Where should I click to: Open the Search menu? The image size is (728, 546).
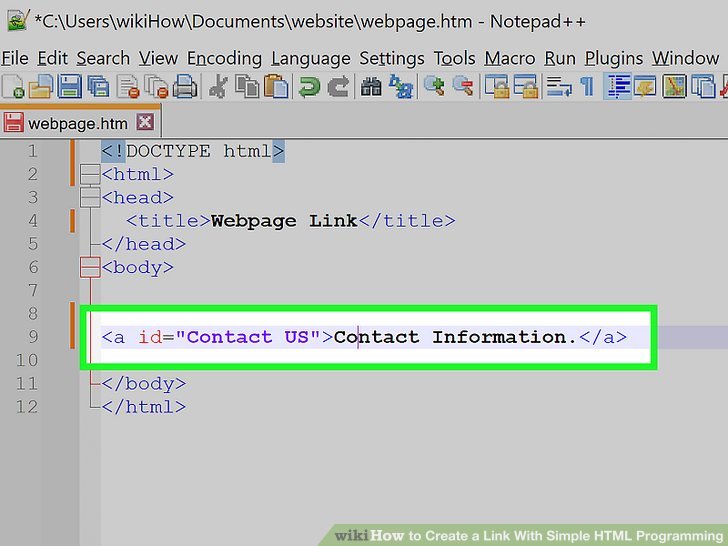point(103,58)
